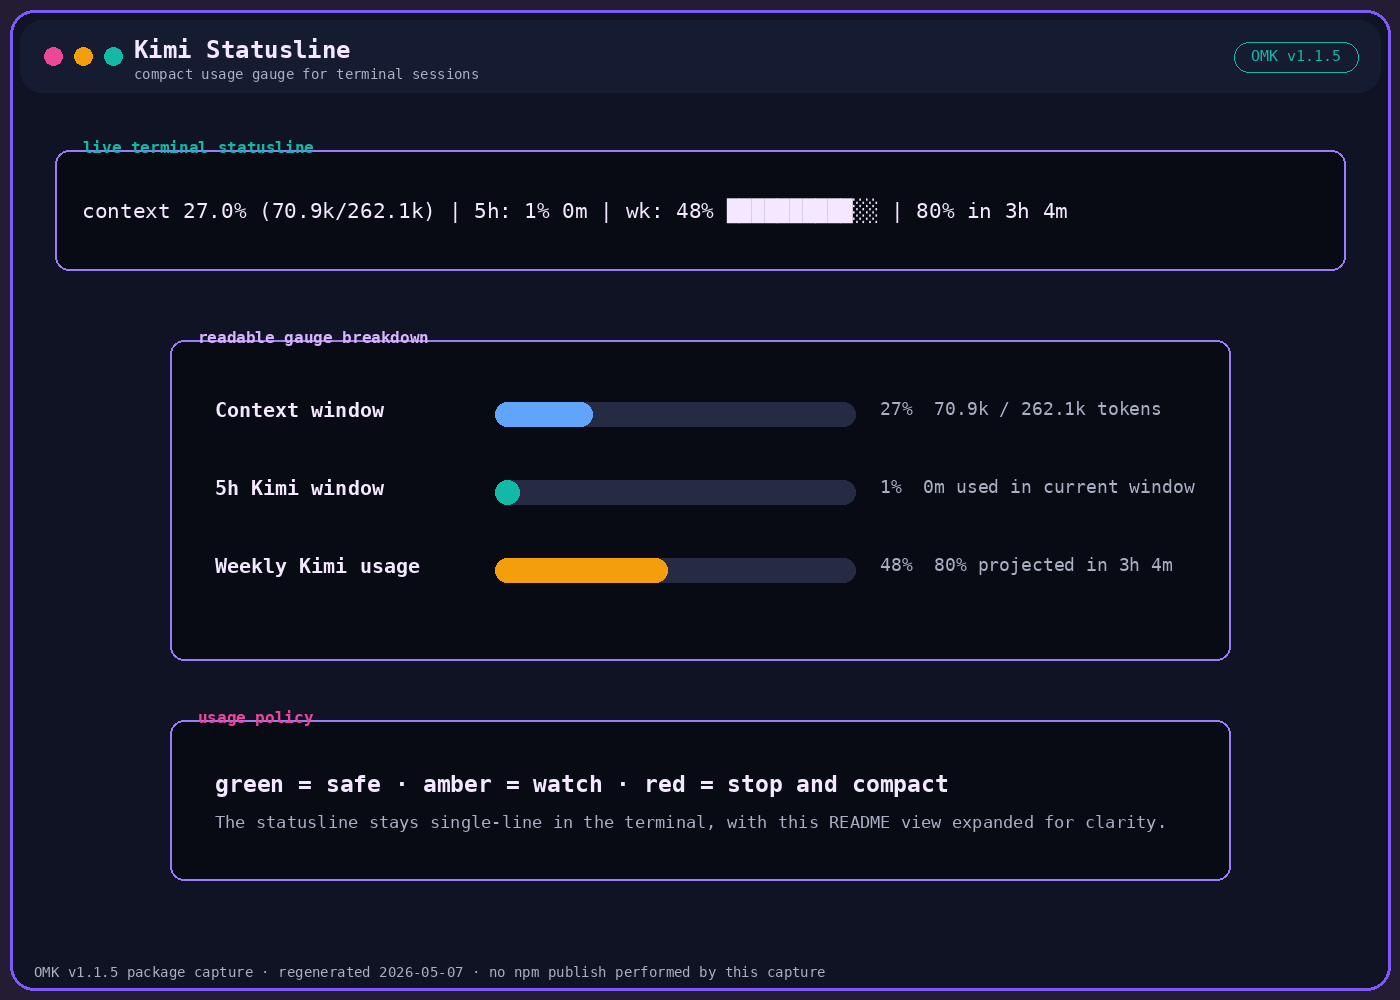Image resolution: width=1400 pixels, height=1000 pixels.
Task: Click the blue Context window progress bar
Action: pyautogui.click(x=675, y=414)
